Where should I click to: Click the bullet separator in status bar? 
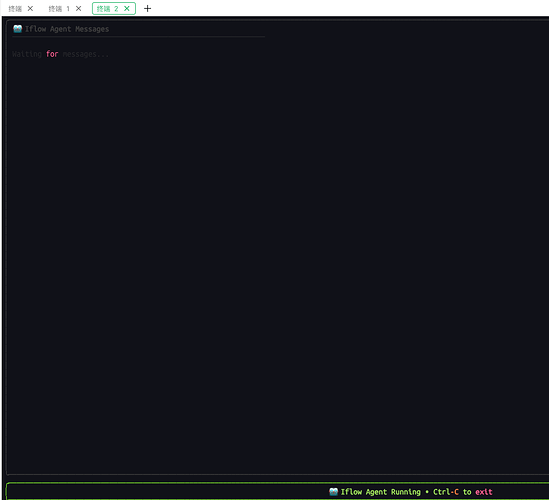427,492
